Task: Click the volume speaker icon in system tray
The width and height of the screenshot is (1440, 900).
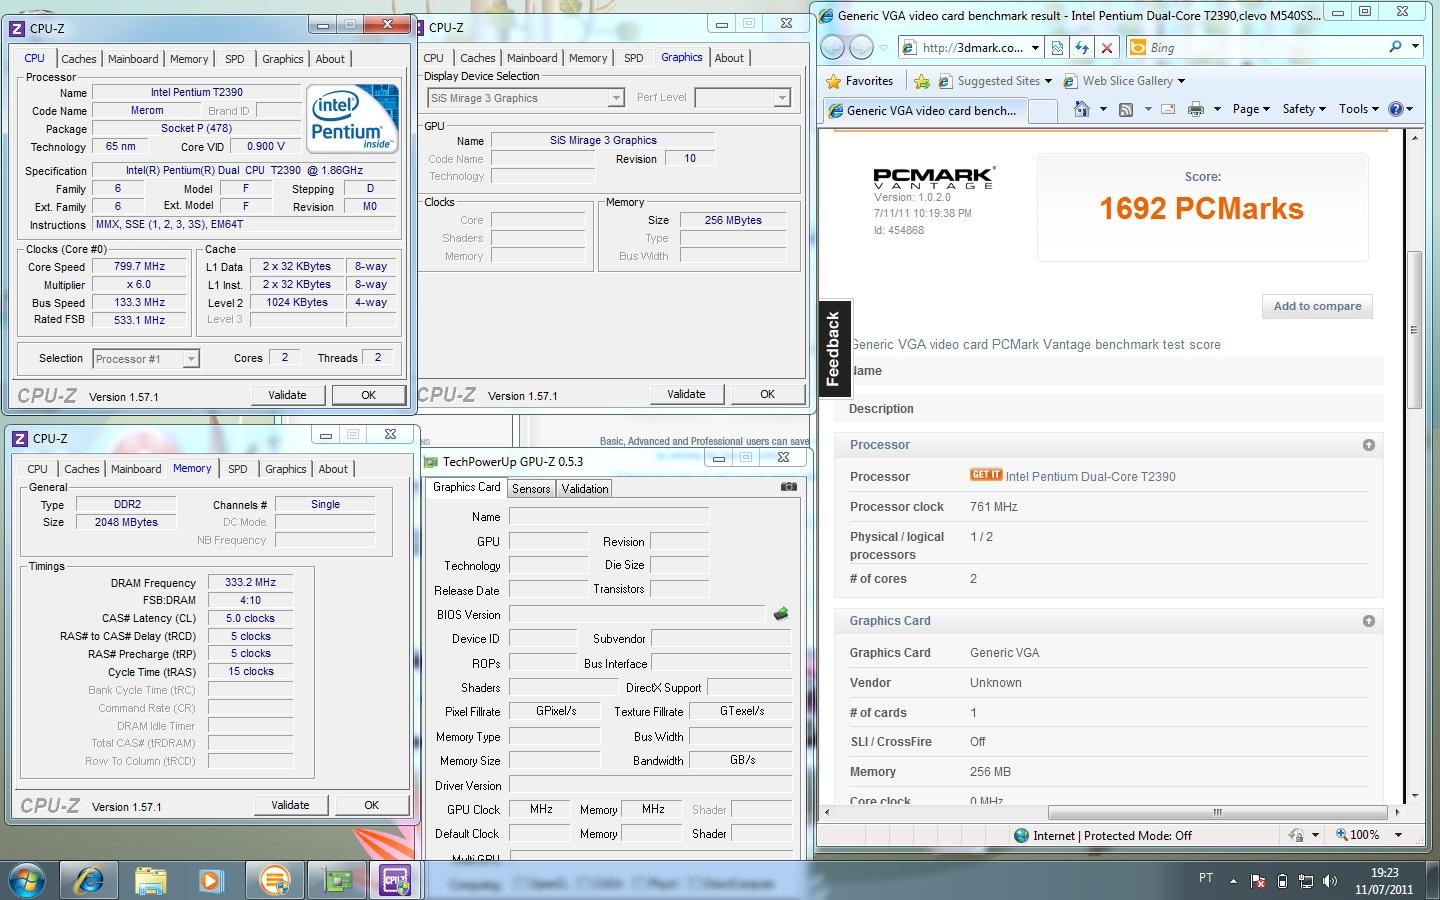Action: (x=1329, y=881)
